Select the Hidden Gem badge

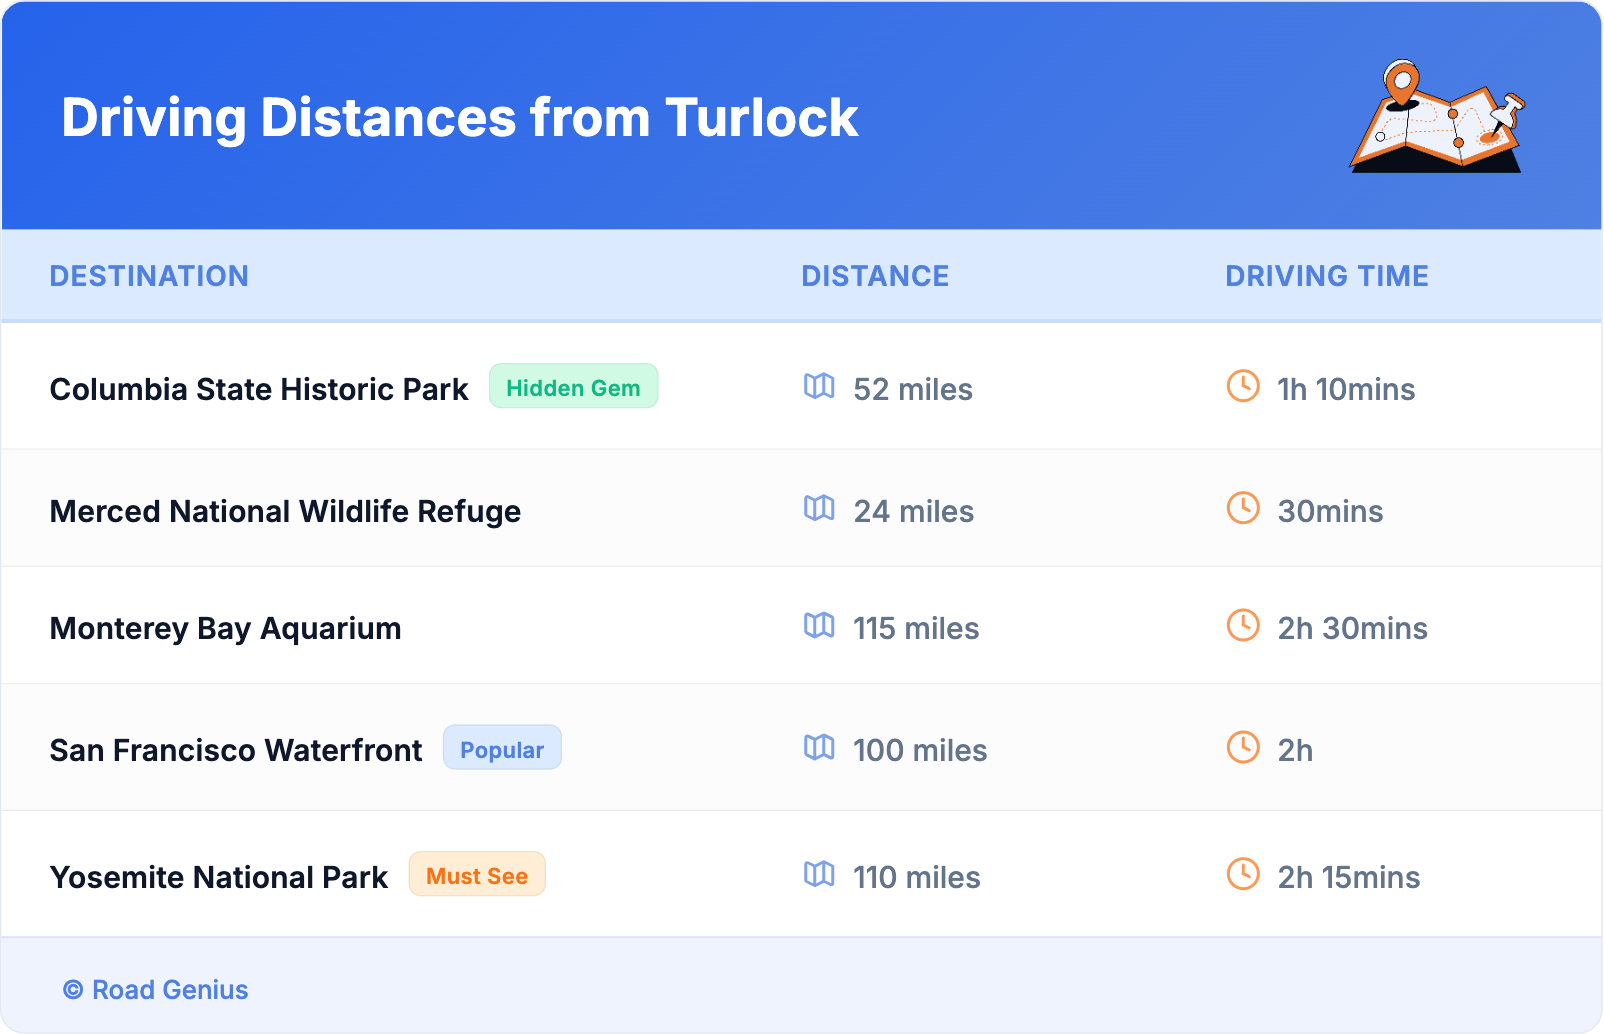pos(573,387)
